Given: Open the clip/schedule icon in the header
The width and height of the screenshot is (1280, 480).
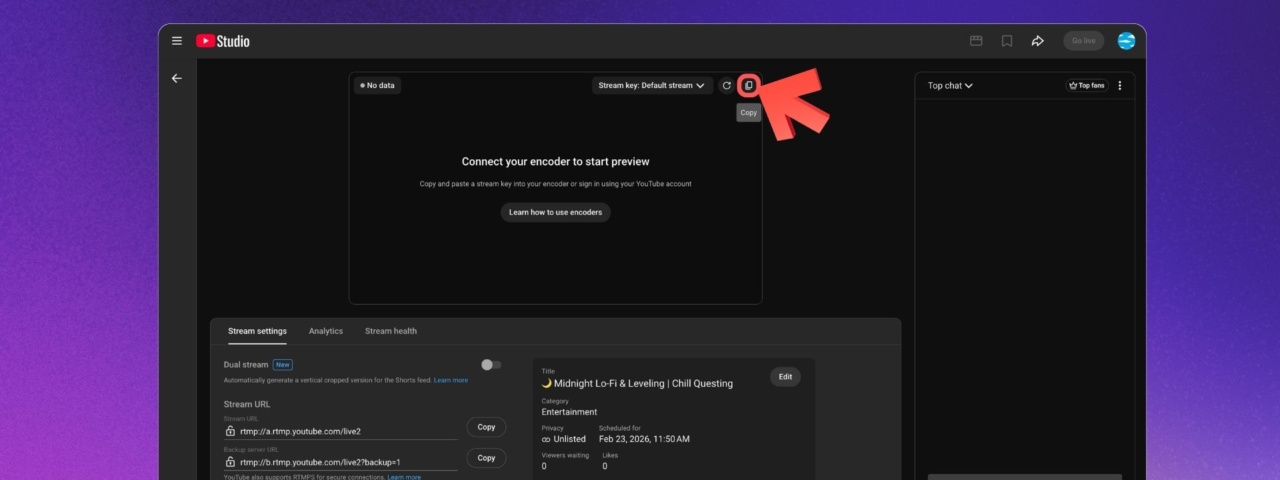Looking at the screenshot, I should pyautogui.click(x=976, y=41).
